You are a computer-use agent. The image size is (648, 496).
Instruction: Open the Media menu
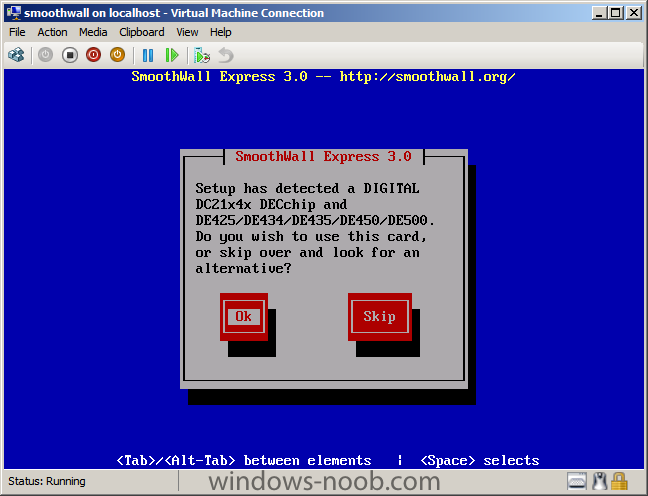(93, 32)
